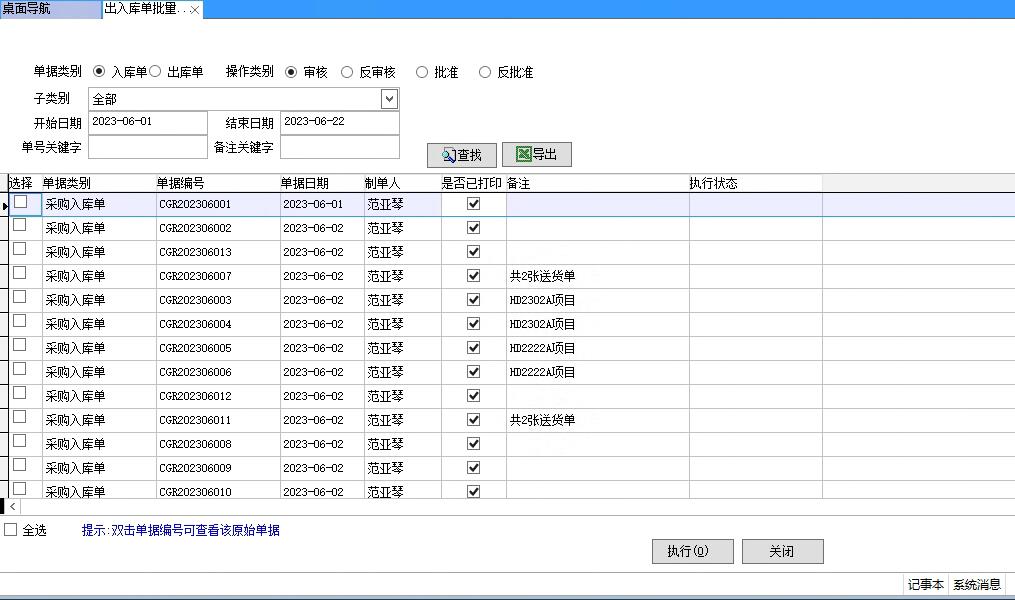
Task: Open 记事本 in the status bar
Action: [925, 585]
